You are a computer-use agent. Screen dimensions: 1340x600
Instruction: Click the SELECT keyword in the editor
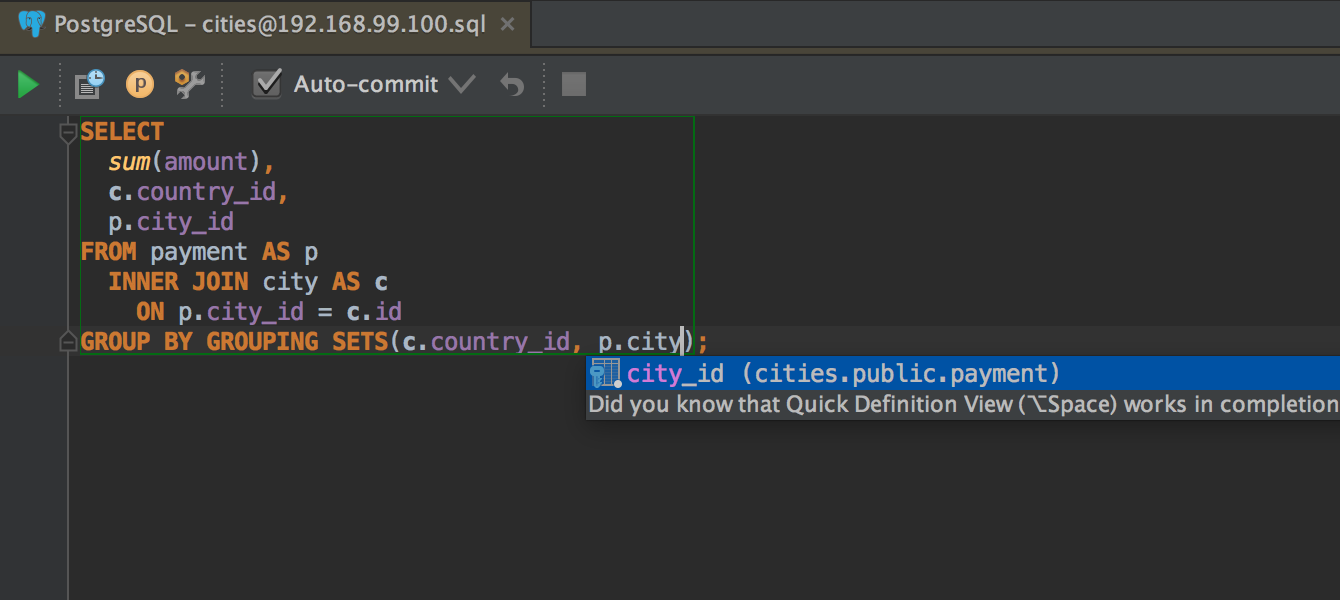point(122,132)
